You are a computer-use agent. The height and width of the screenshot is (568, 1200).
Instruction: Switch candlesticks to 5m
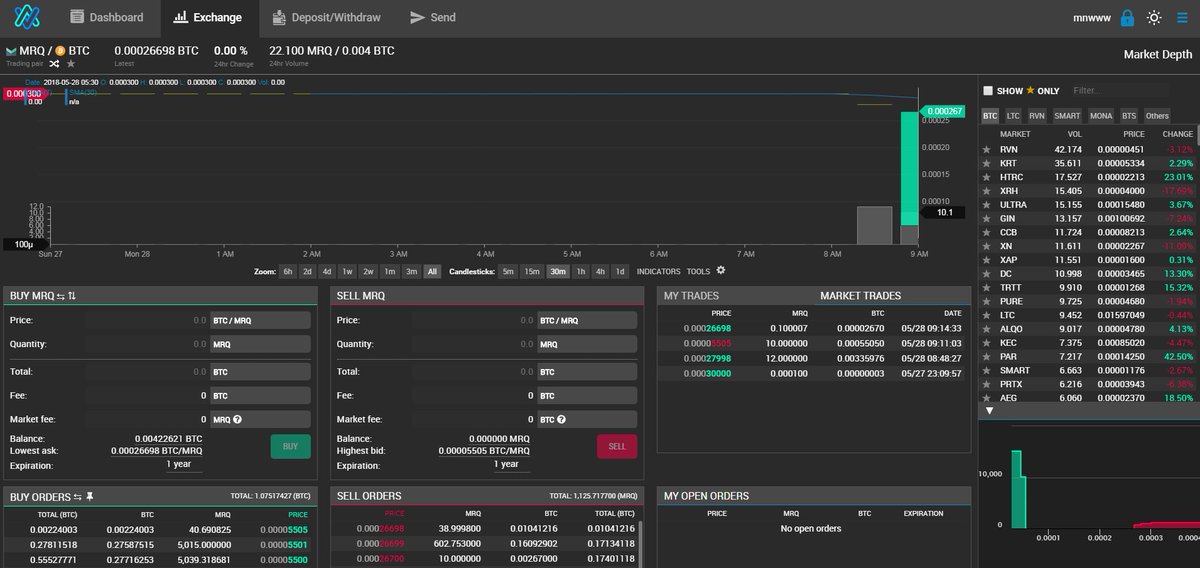click(508, 271)
